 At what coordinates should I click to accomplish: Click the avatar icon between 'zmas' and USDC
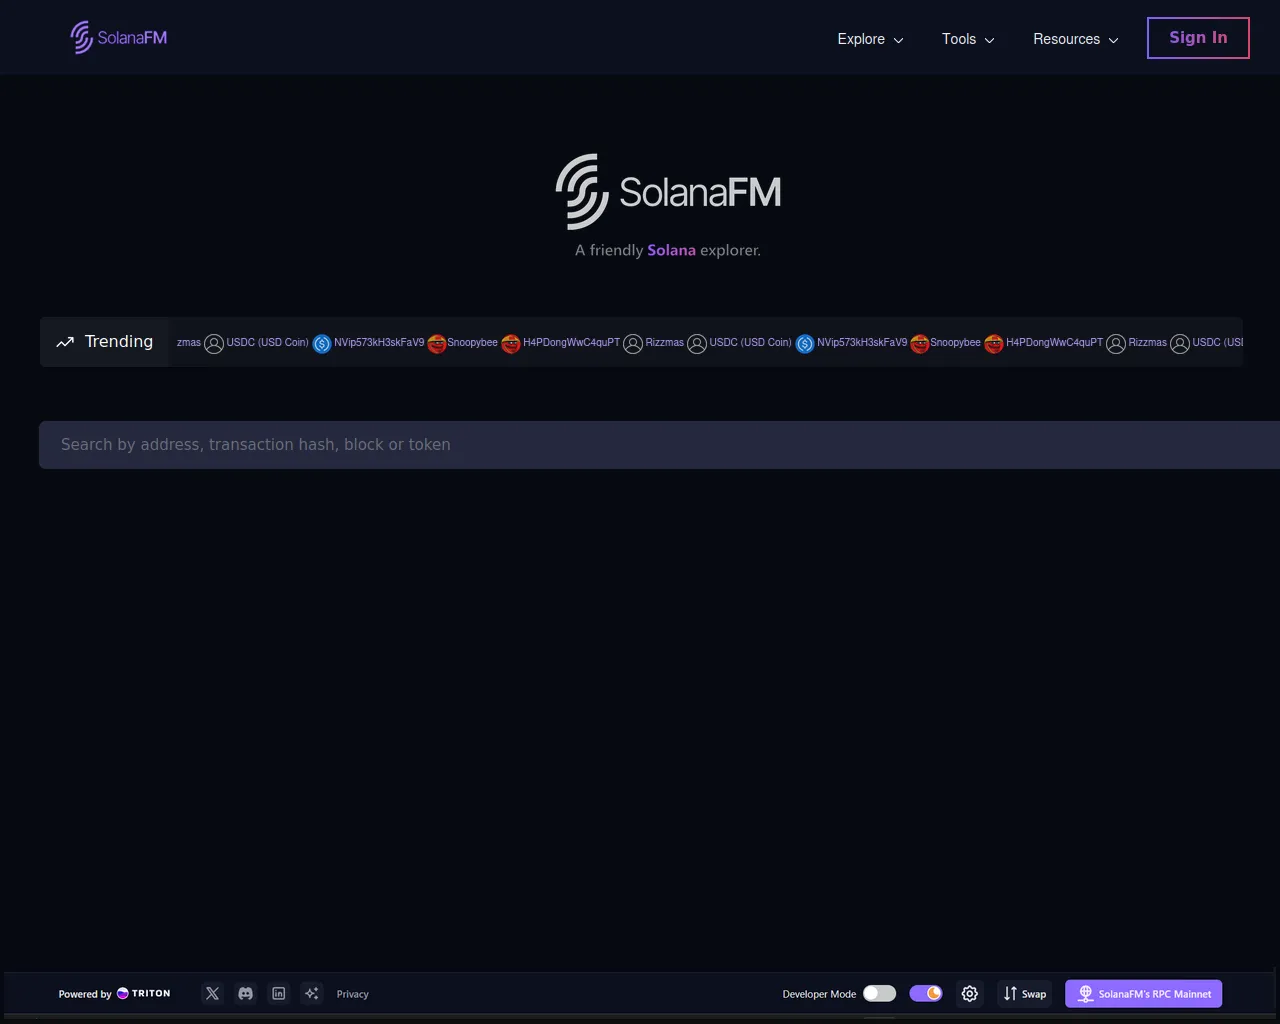(214, 343)
